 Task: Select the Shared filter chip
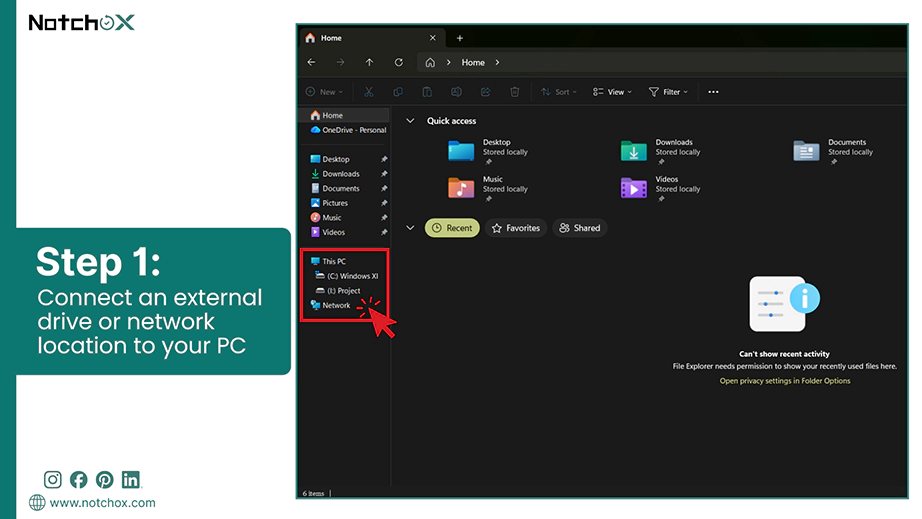pos(580,228)
